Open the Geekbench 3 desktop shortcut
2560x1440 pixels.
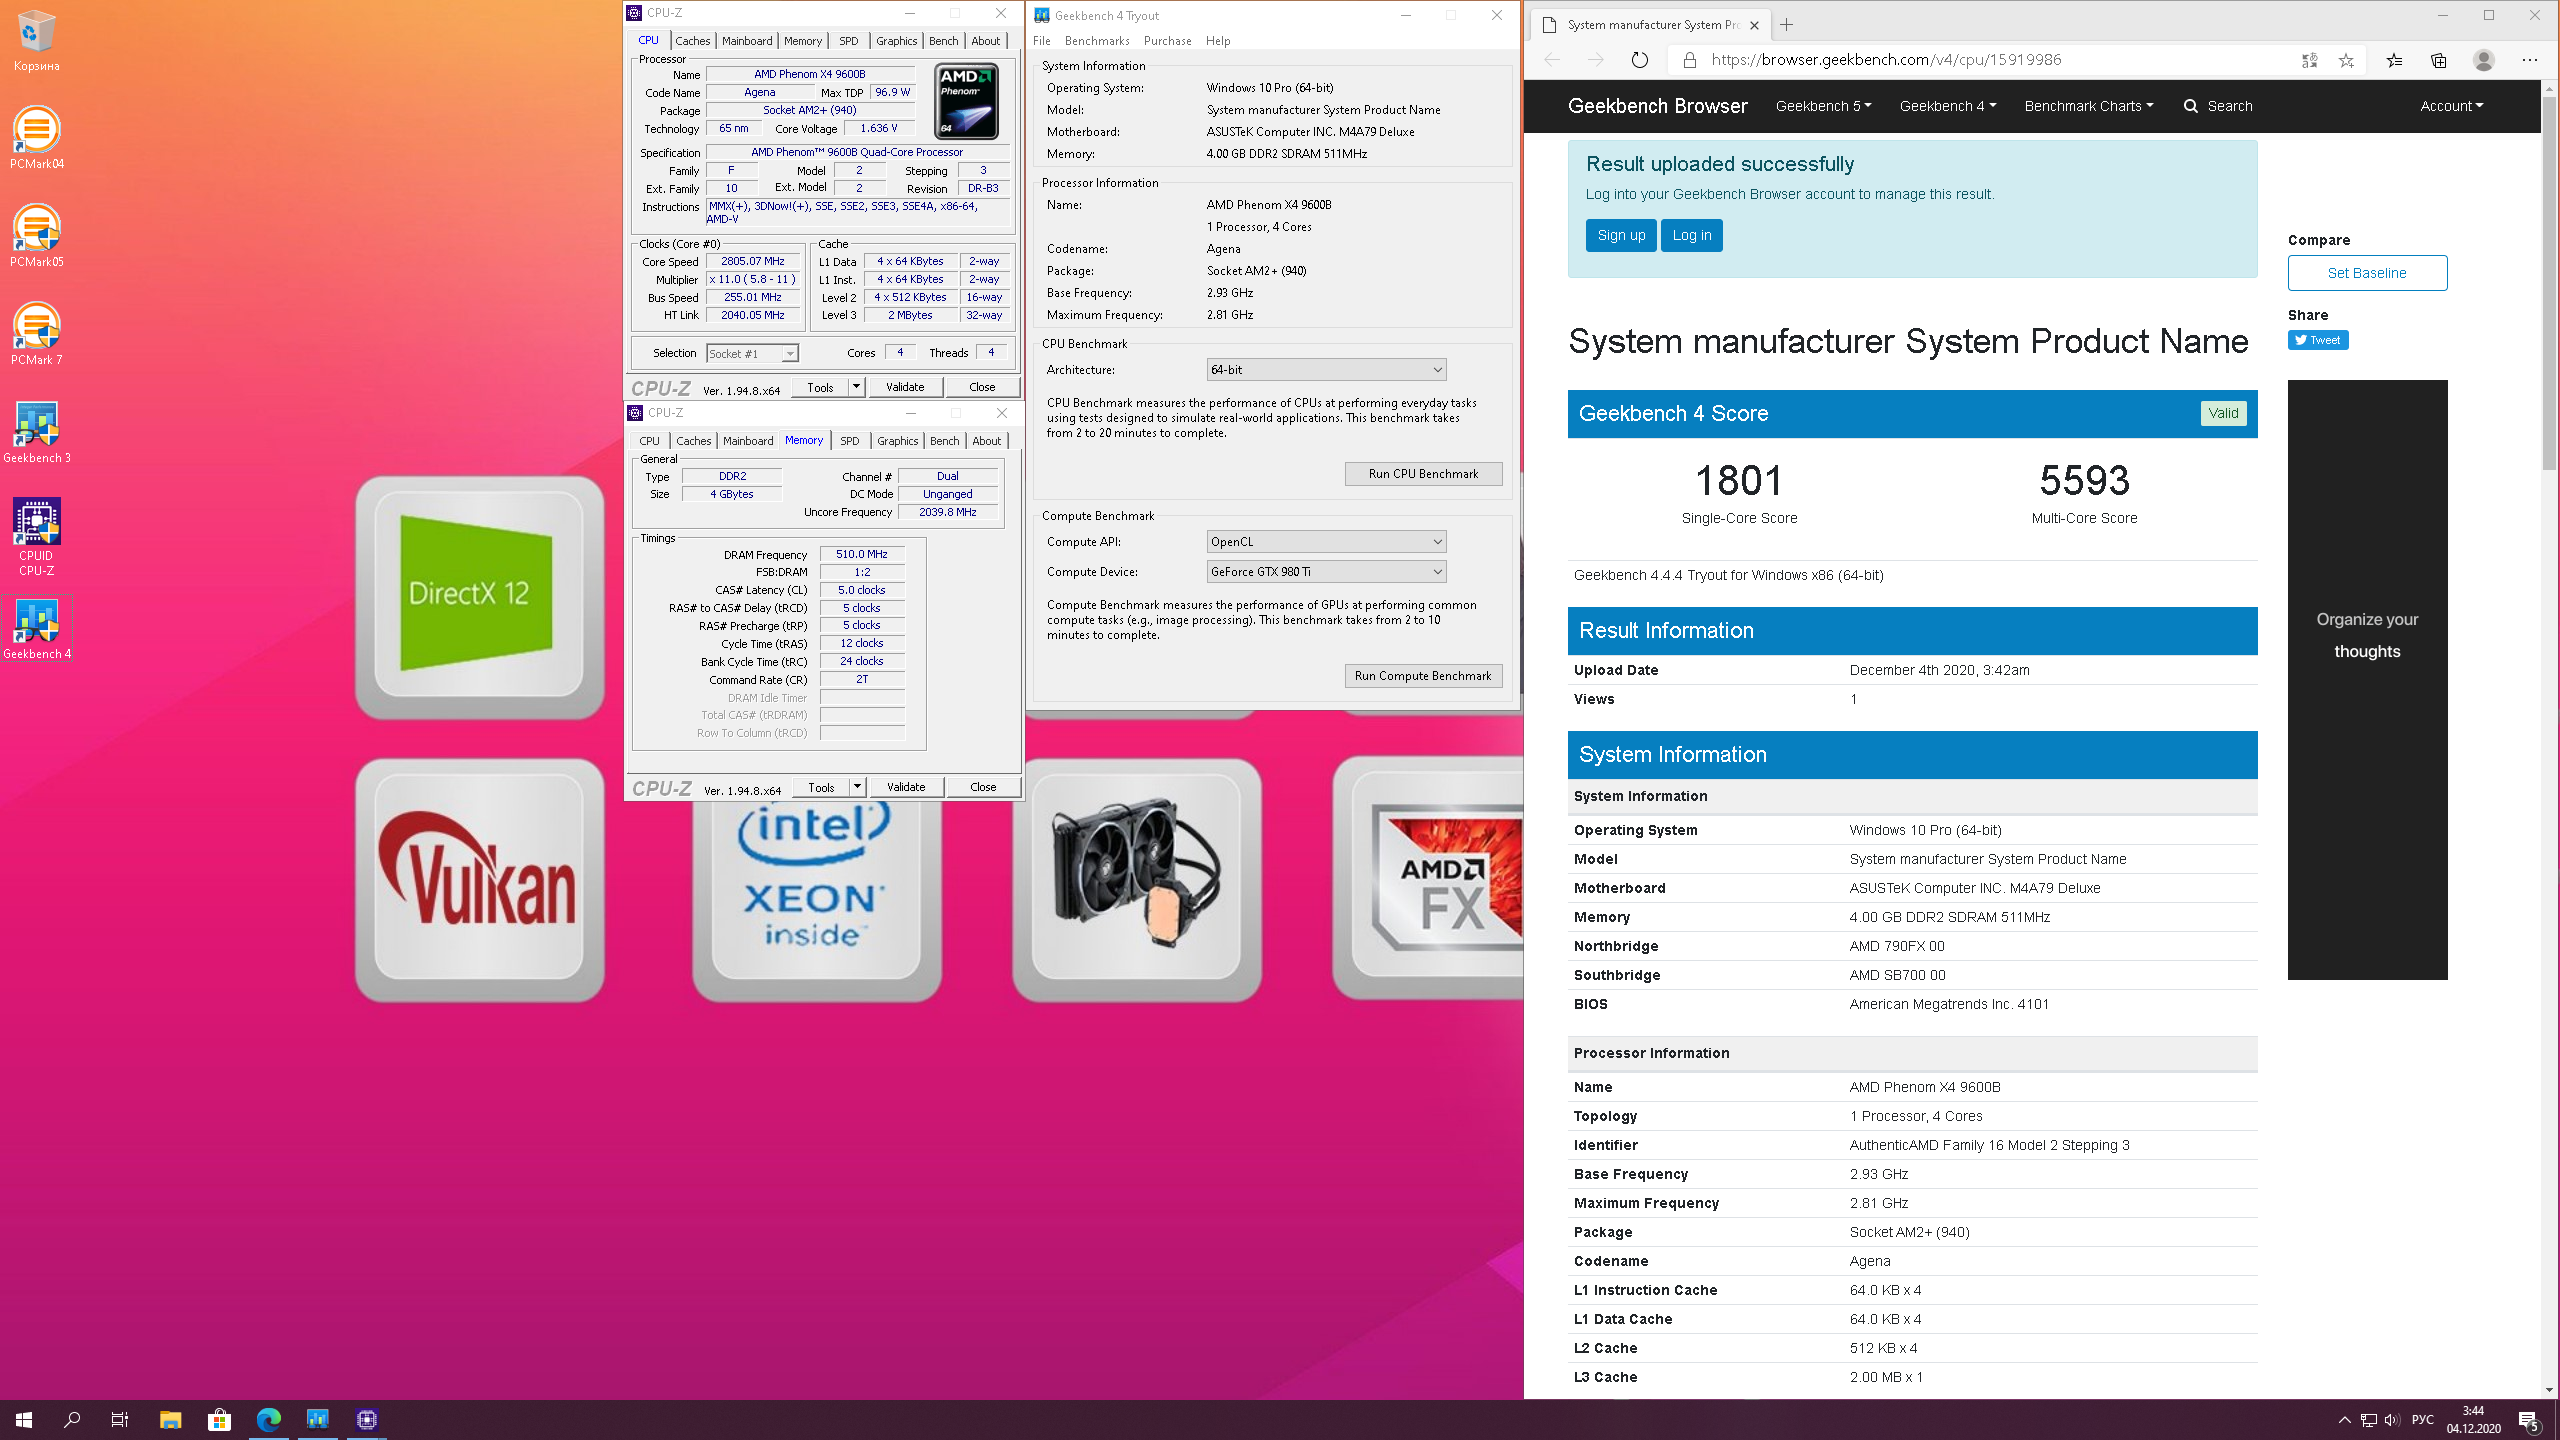click(36, 432)
